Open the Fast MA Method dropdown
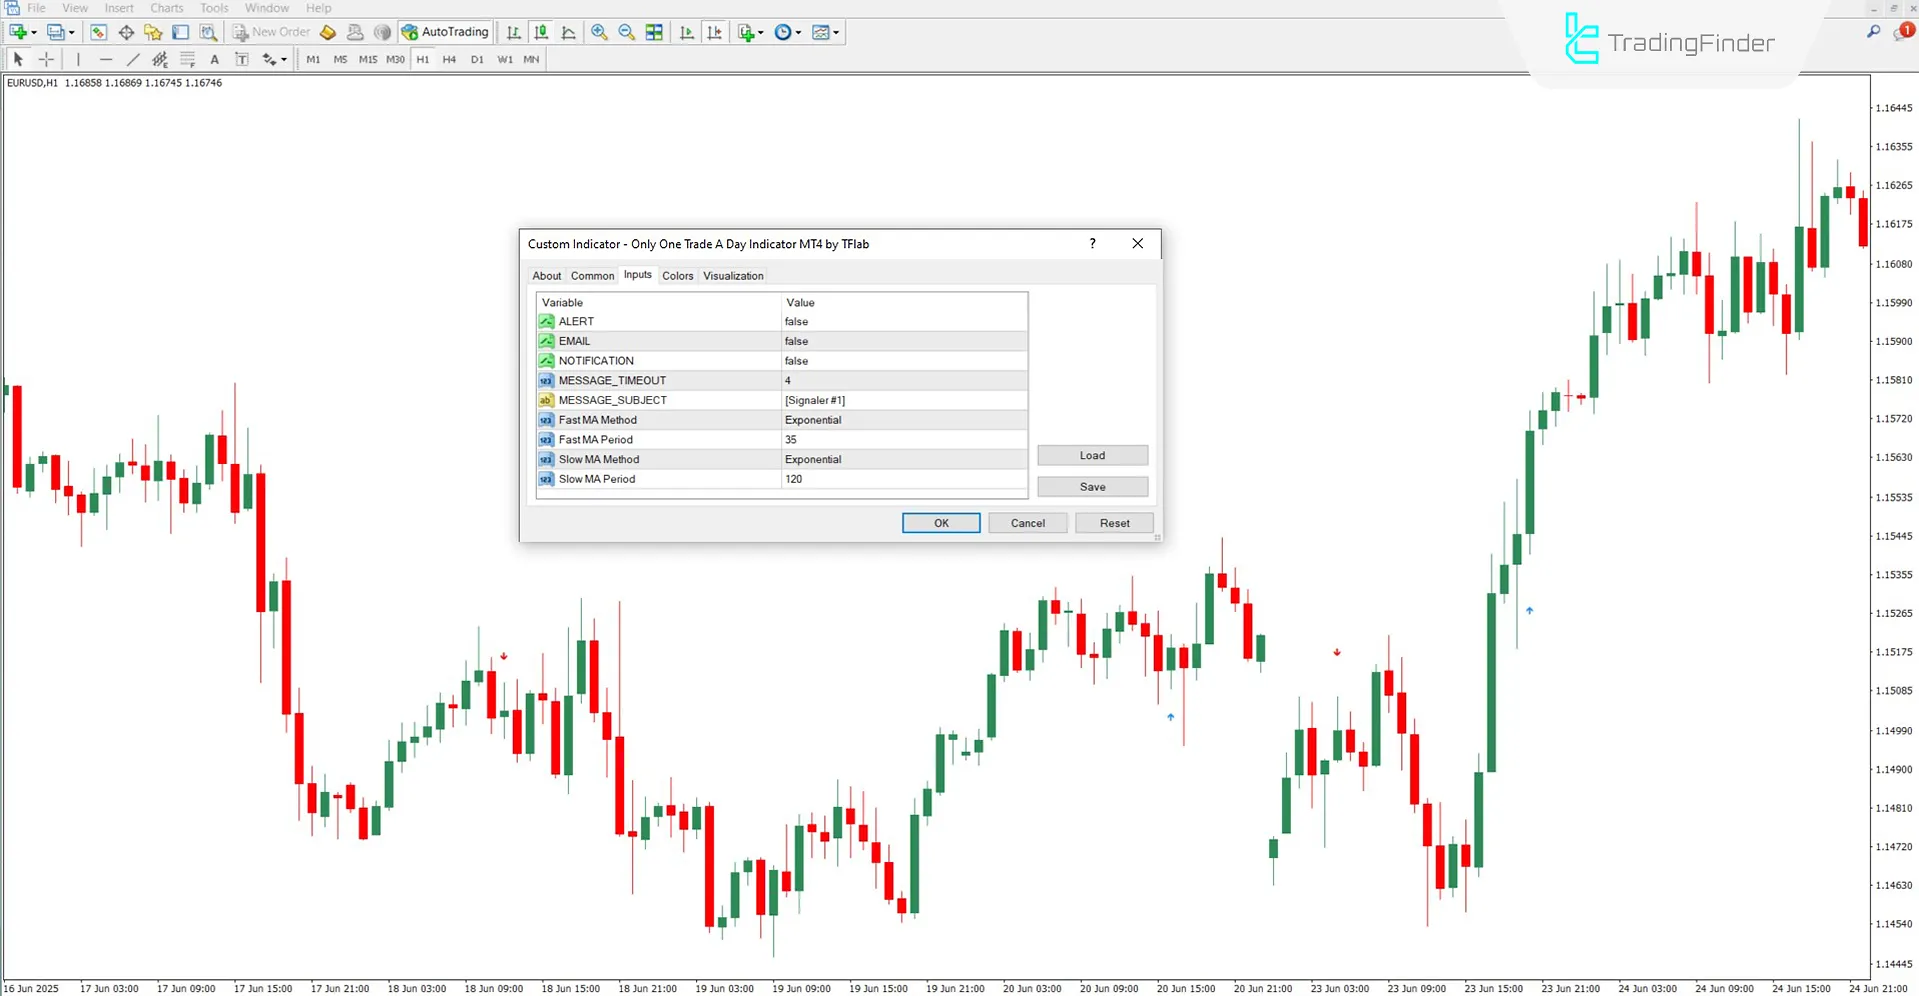1919x996 pixels. click(x=900, y=419)
